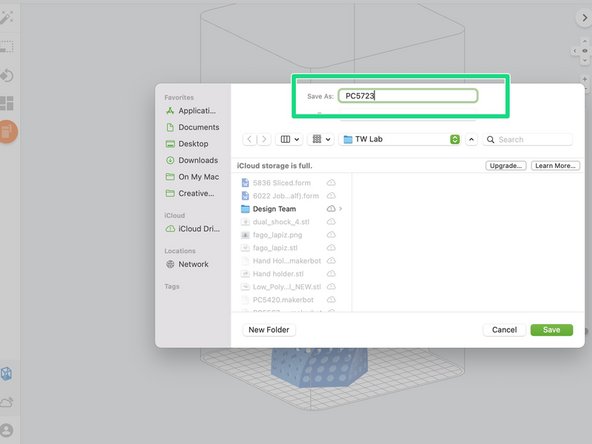Click the eye view control at right edge

(584, 51)
